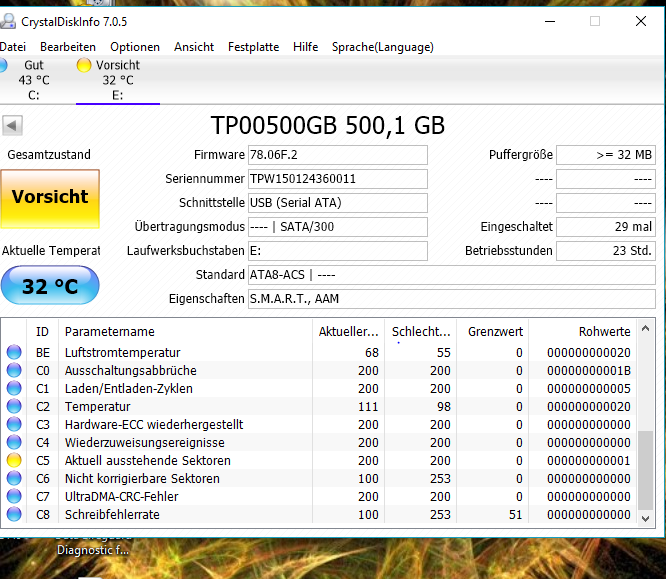Viewport: 666px width, 579px height.
Task: Select the Nicht korrigierbare Sektoren row
Action: tap(319, 478)
